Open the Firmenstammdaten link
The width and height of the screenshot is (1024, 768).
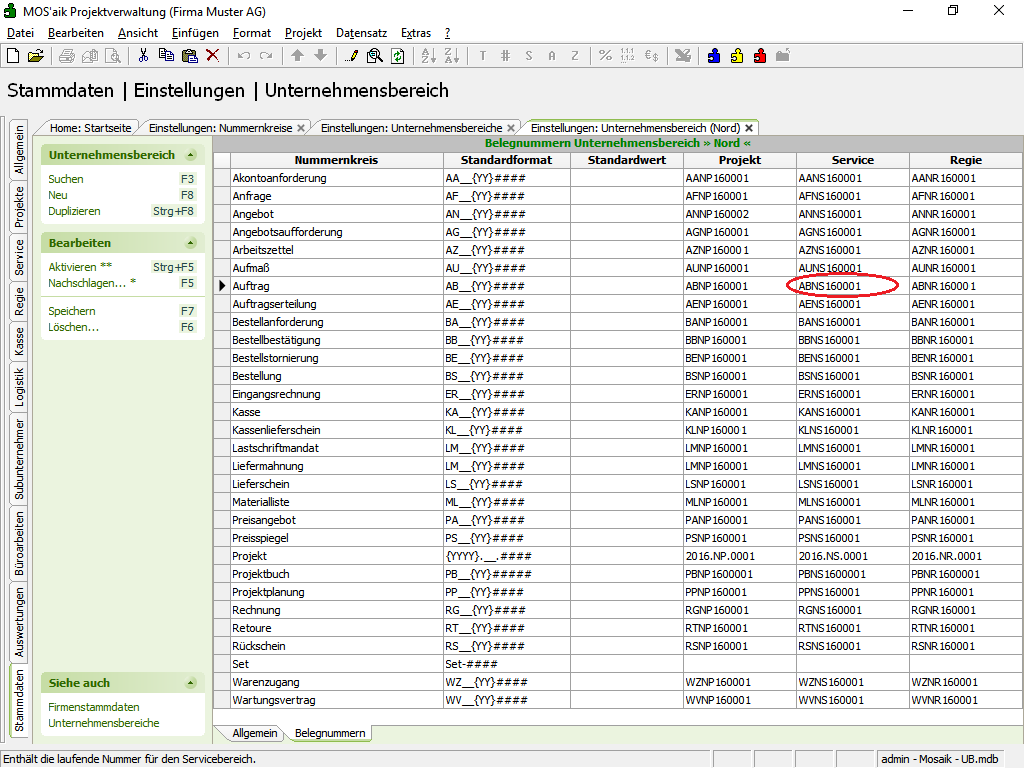94,707
